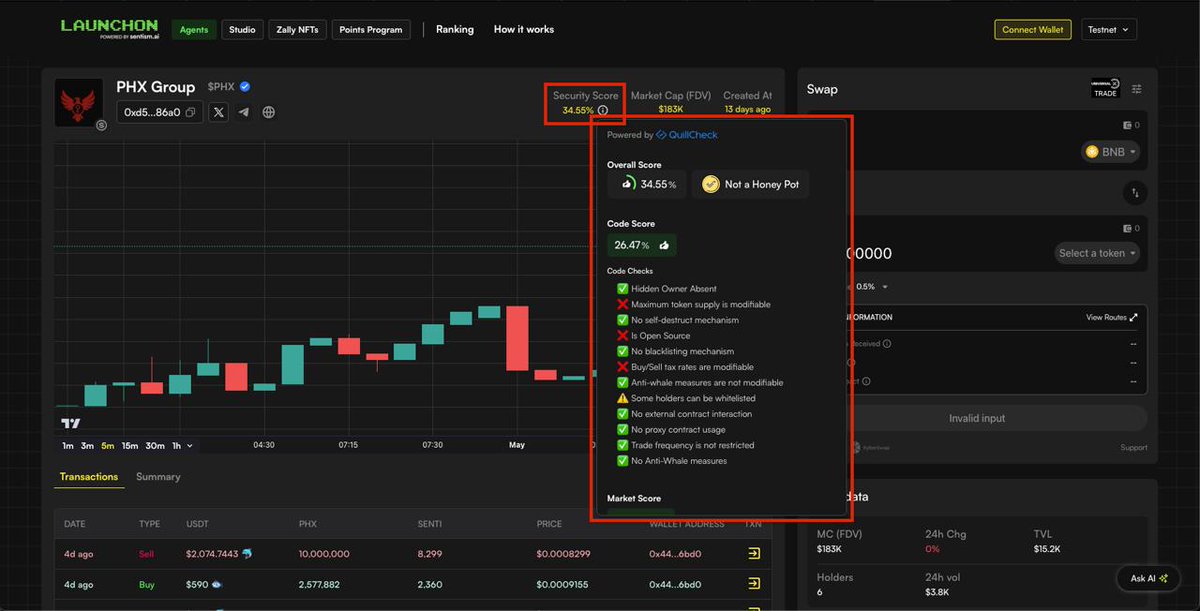Screen dimensions: 1200x611
Task: Click the Universal Trade logo
Action: pyautogui.click(x=1105, y=89)
